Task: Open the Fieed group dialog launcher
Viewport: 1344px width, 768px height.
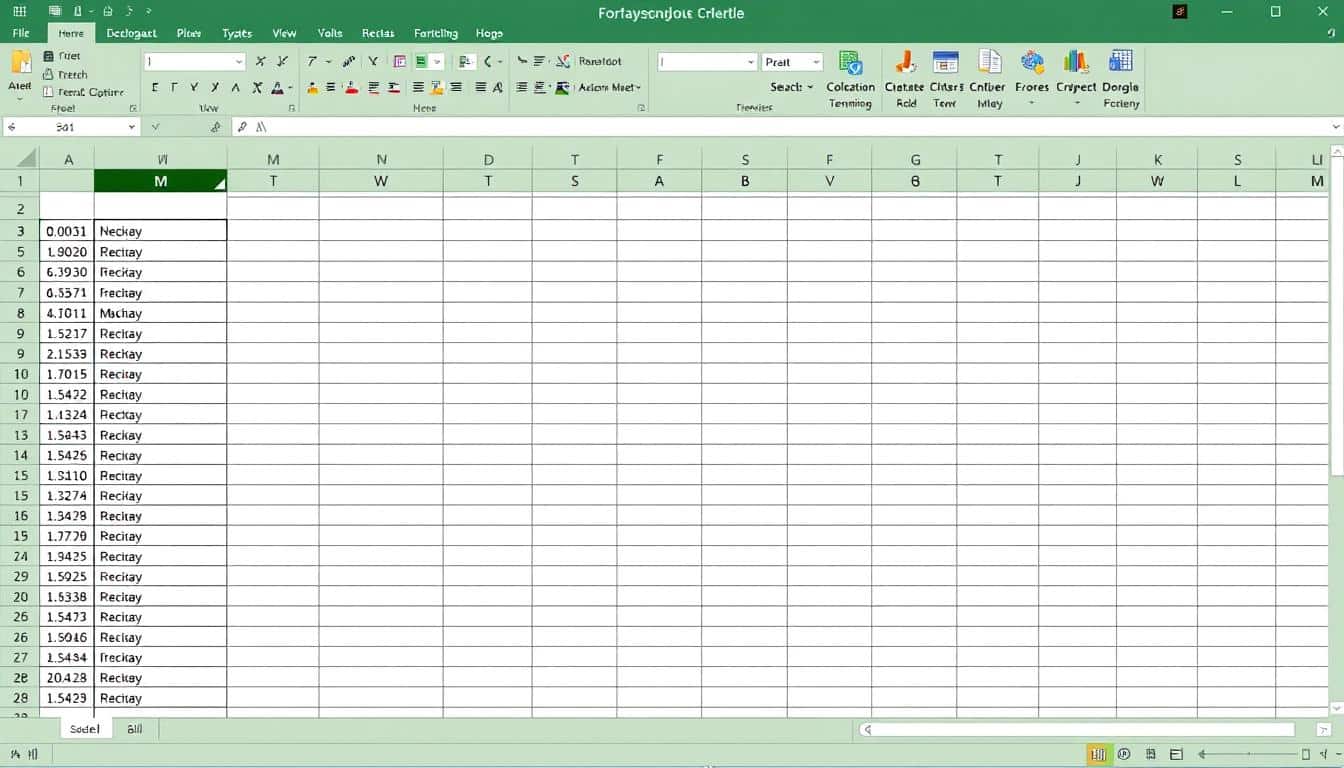Action: [x=132, y=108]
